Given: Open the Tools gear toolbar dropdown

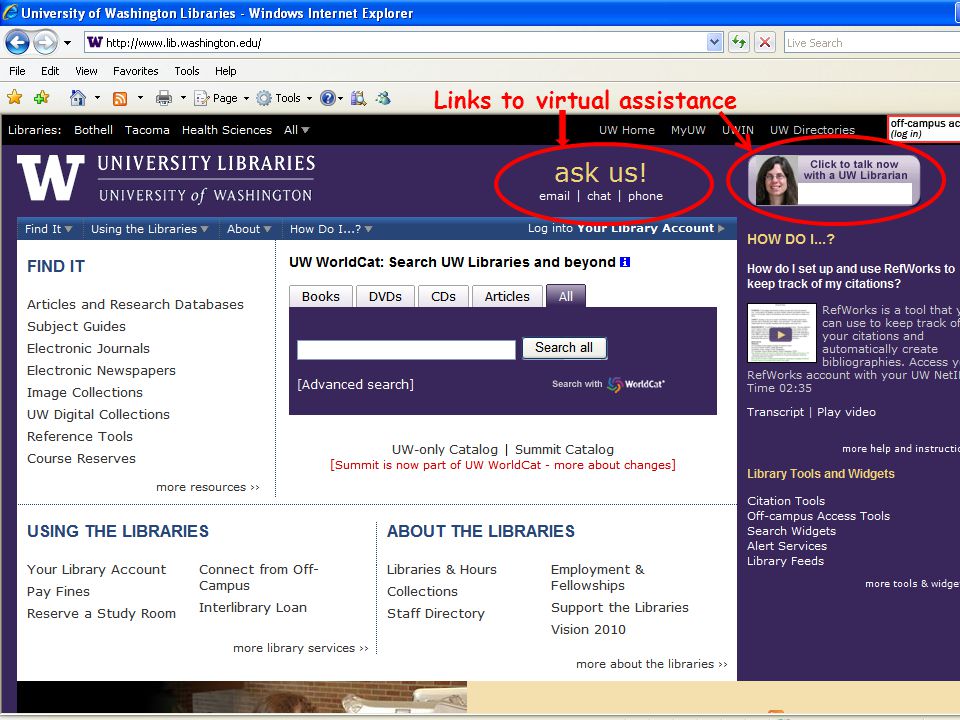Looking at the screenshot, I should click(x=285, y=98).
